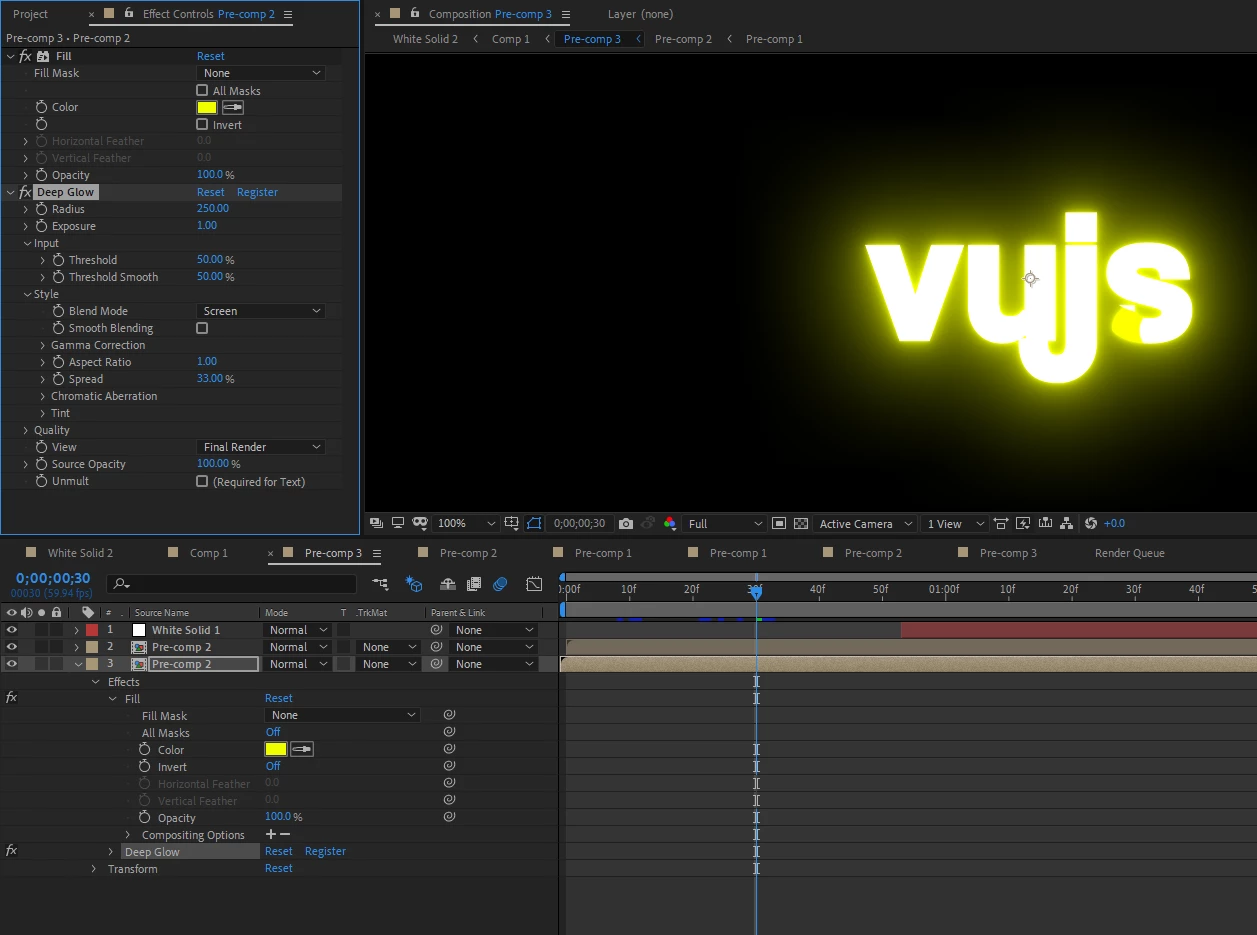Click Radius value 250.00
This screenshot has height=935, width=1257.
coord(213,209)
